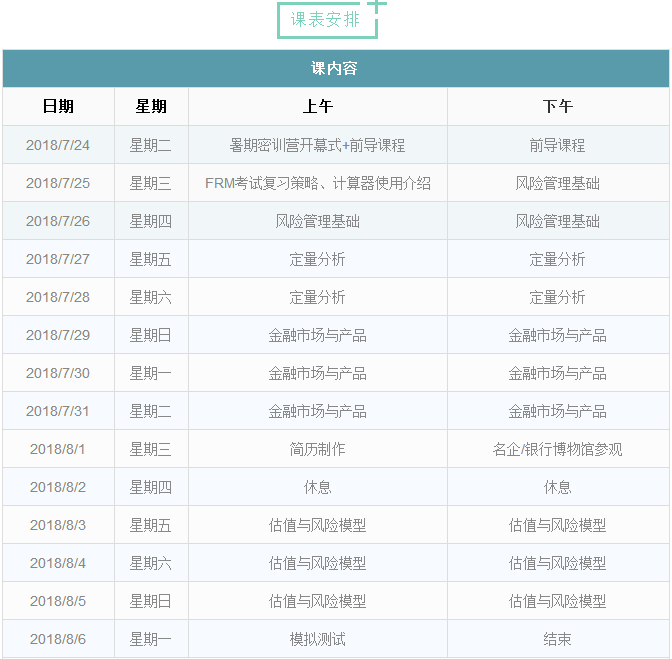The width and height of the screenshot is (672, 659).
Task: Select the 日期 column header
Action: pos(58,106)
